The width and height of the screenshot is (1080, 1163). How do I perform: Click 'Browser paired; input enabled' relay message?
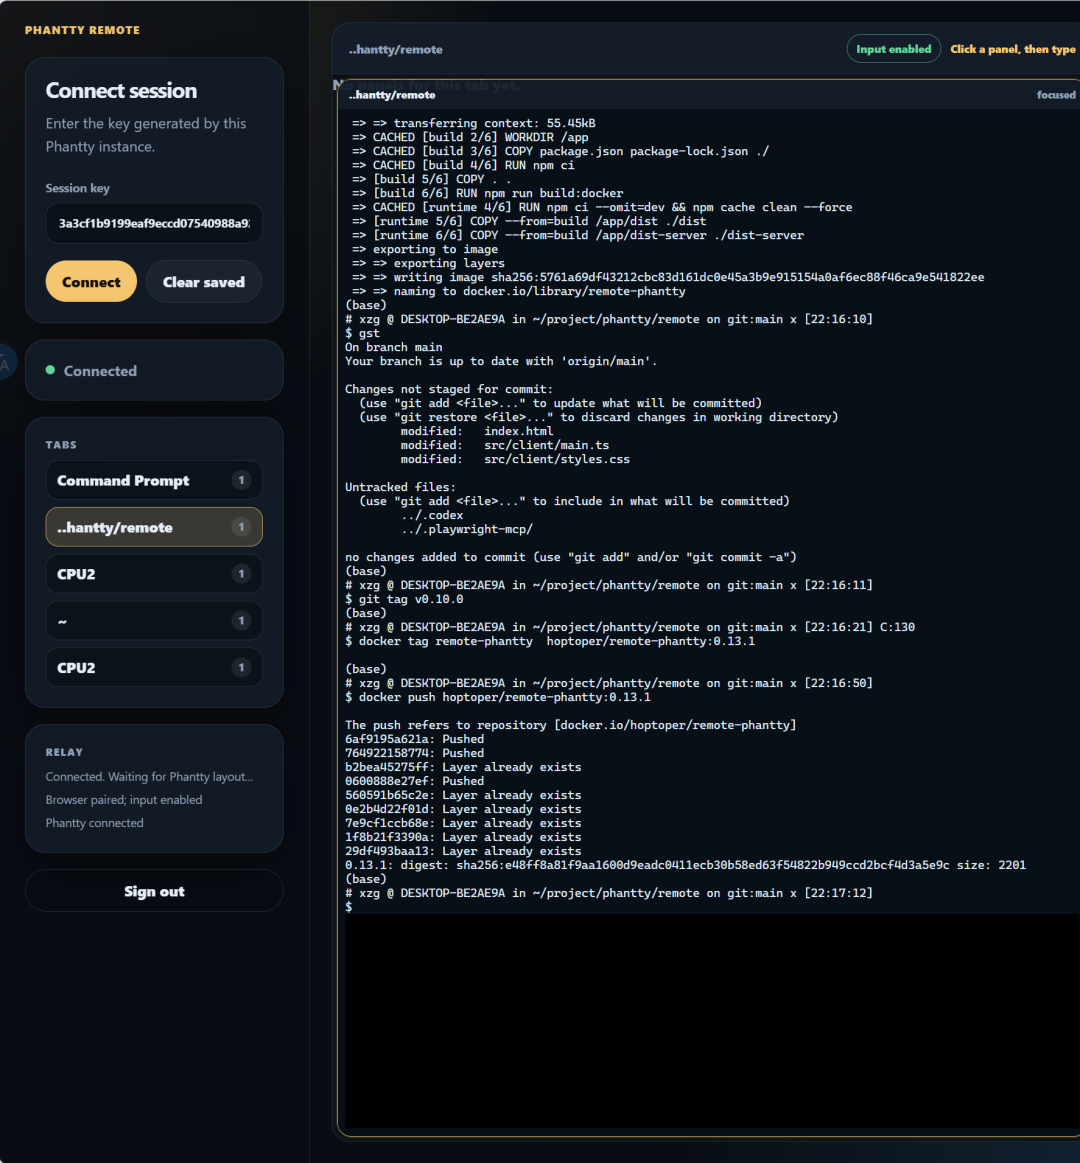tap(124, 800)
